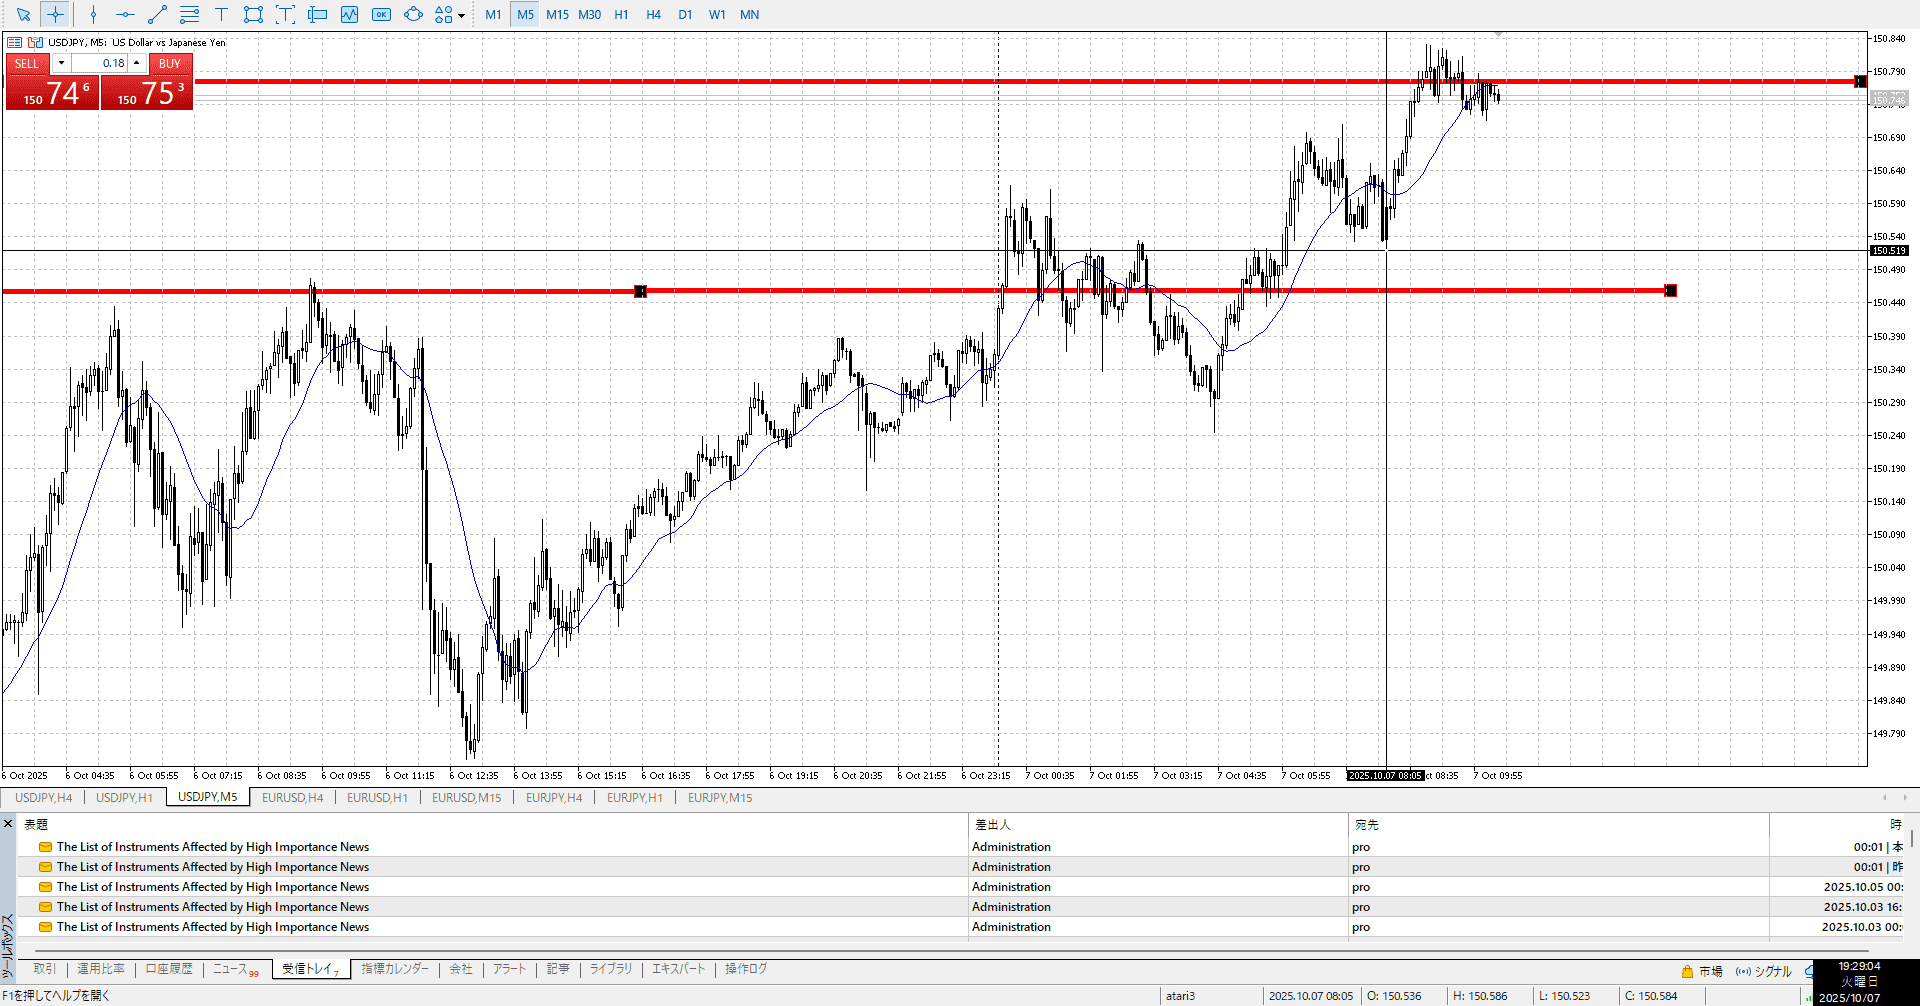This screenshot has width=1920, height=1006.
Task: Draw a vertical line on chart
Action: click(x=93, y=14)
